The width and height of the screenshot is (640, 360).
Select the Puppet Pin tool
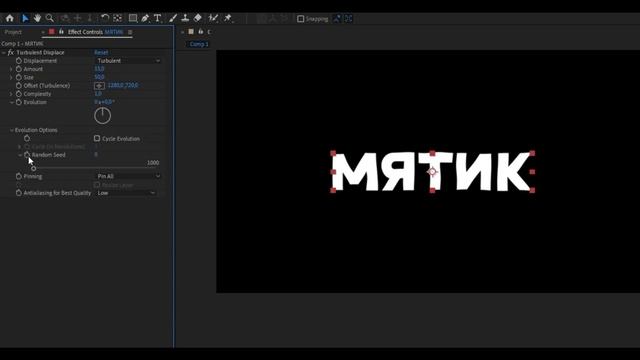tap(228, 18)
